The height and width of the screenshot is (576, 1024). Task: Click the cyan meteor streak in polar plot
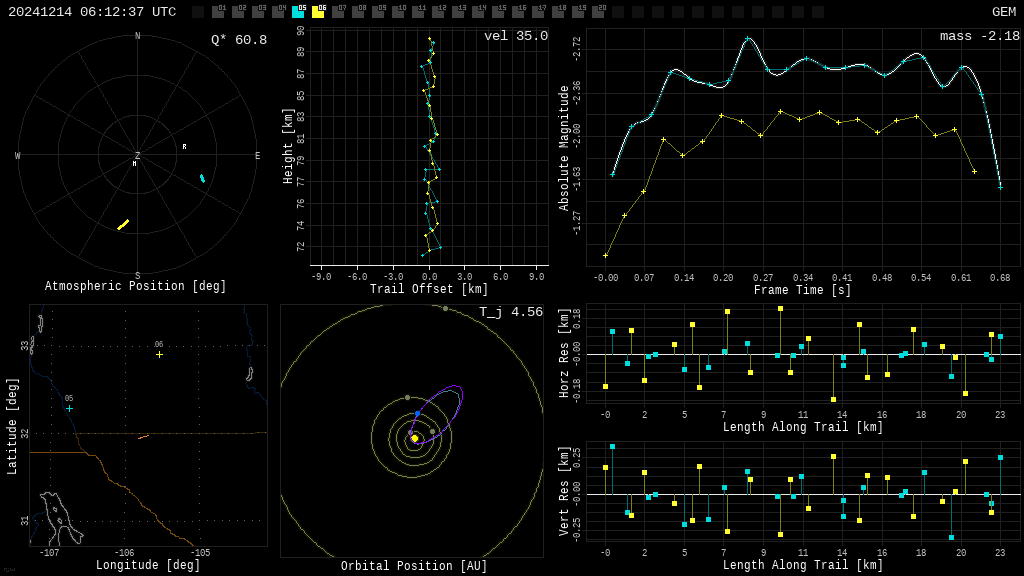(x=202, y=178)
